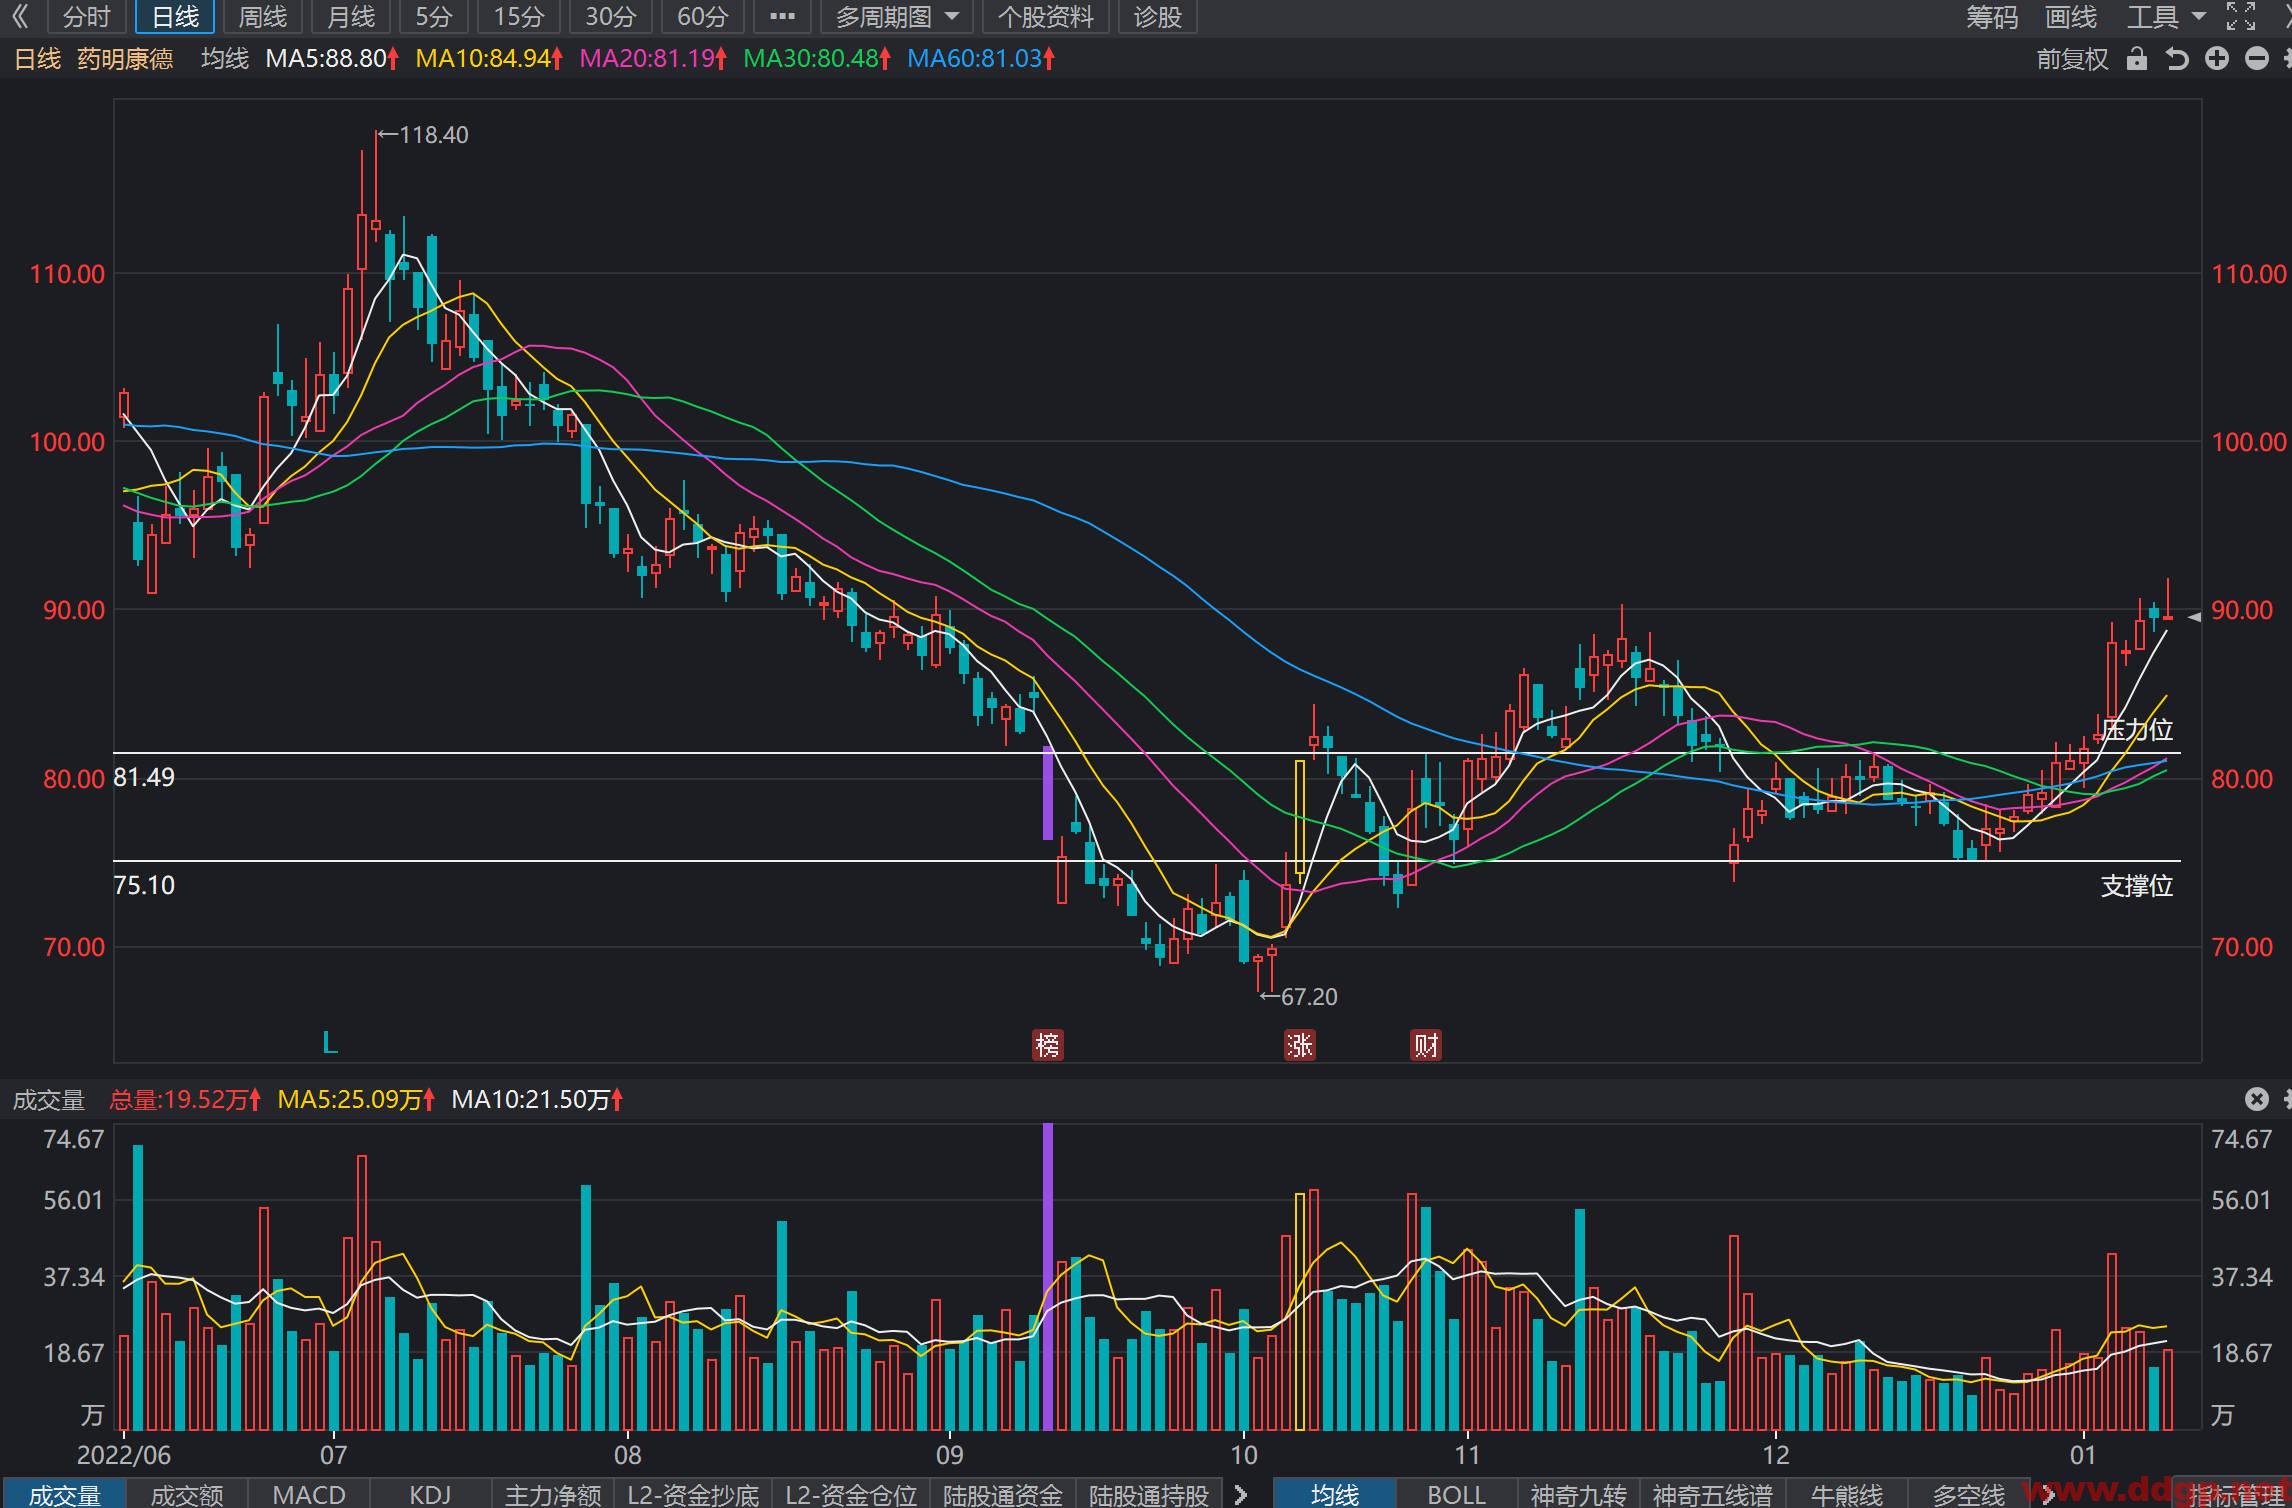Zoom in the chart with plus icon

point(2217,59)
